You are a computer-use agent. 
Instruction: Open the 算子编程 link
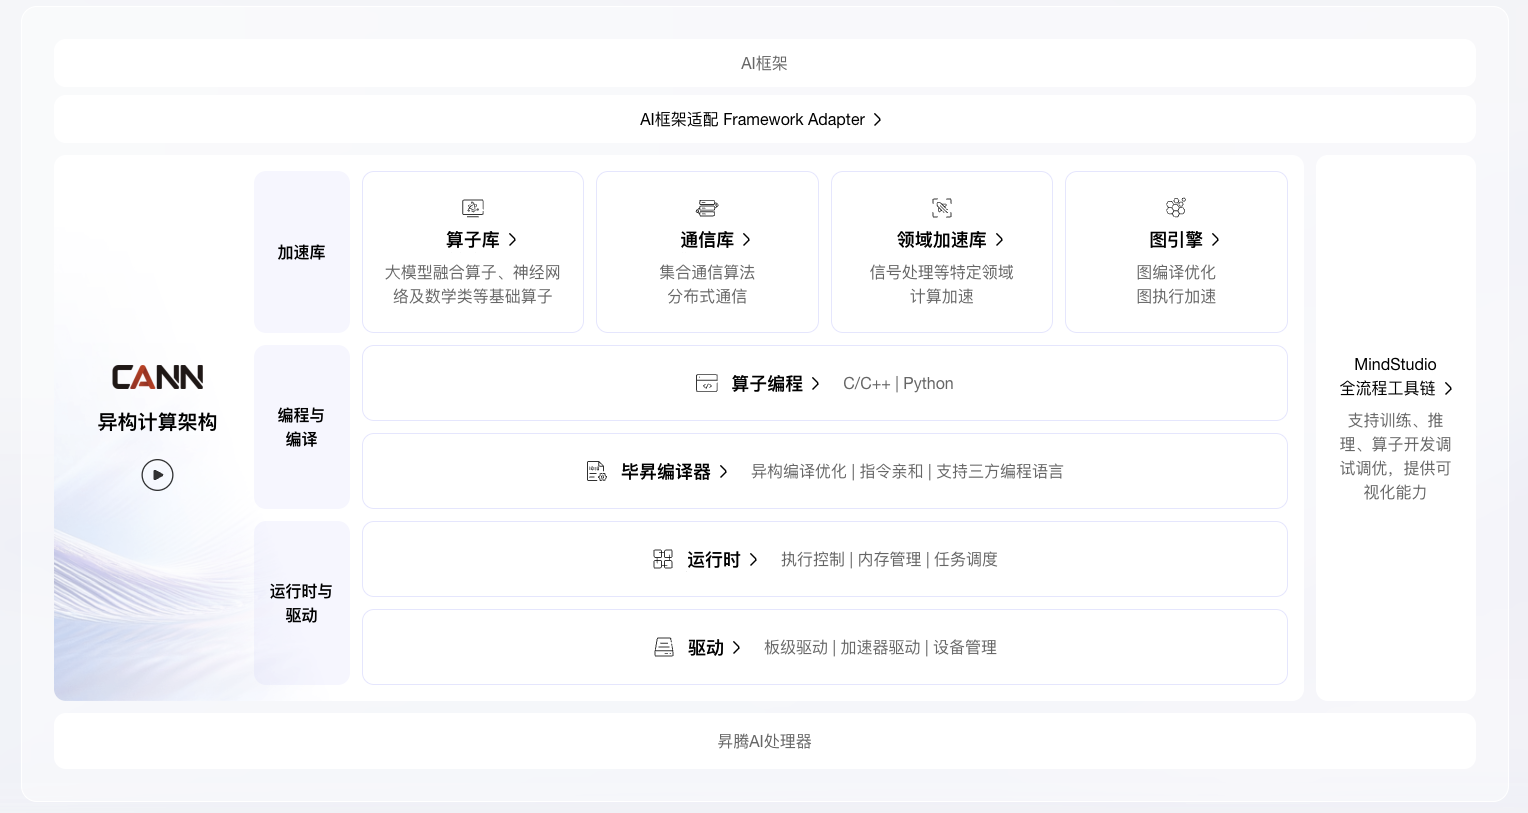(767, 383)
